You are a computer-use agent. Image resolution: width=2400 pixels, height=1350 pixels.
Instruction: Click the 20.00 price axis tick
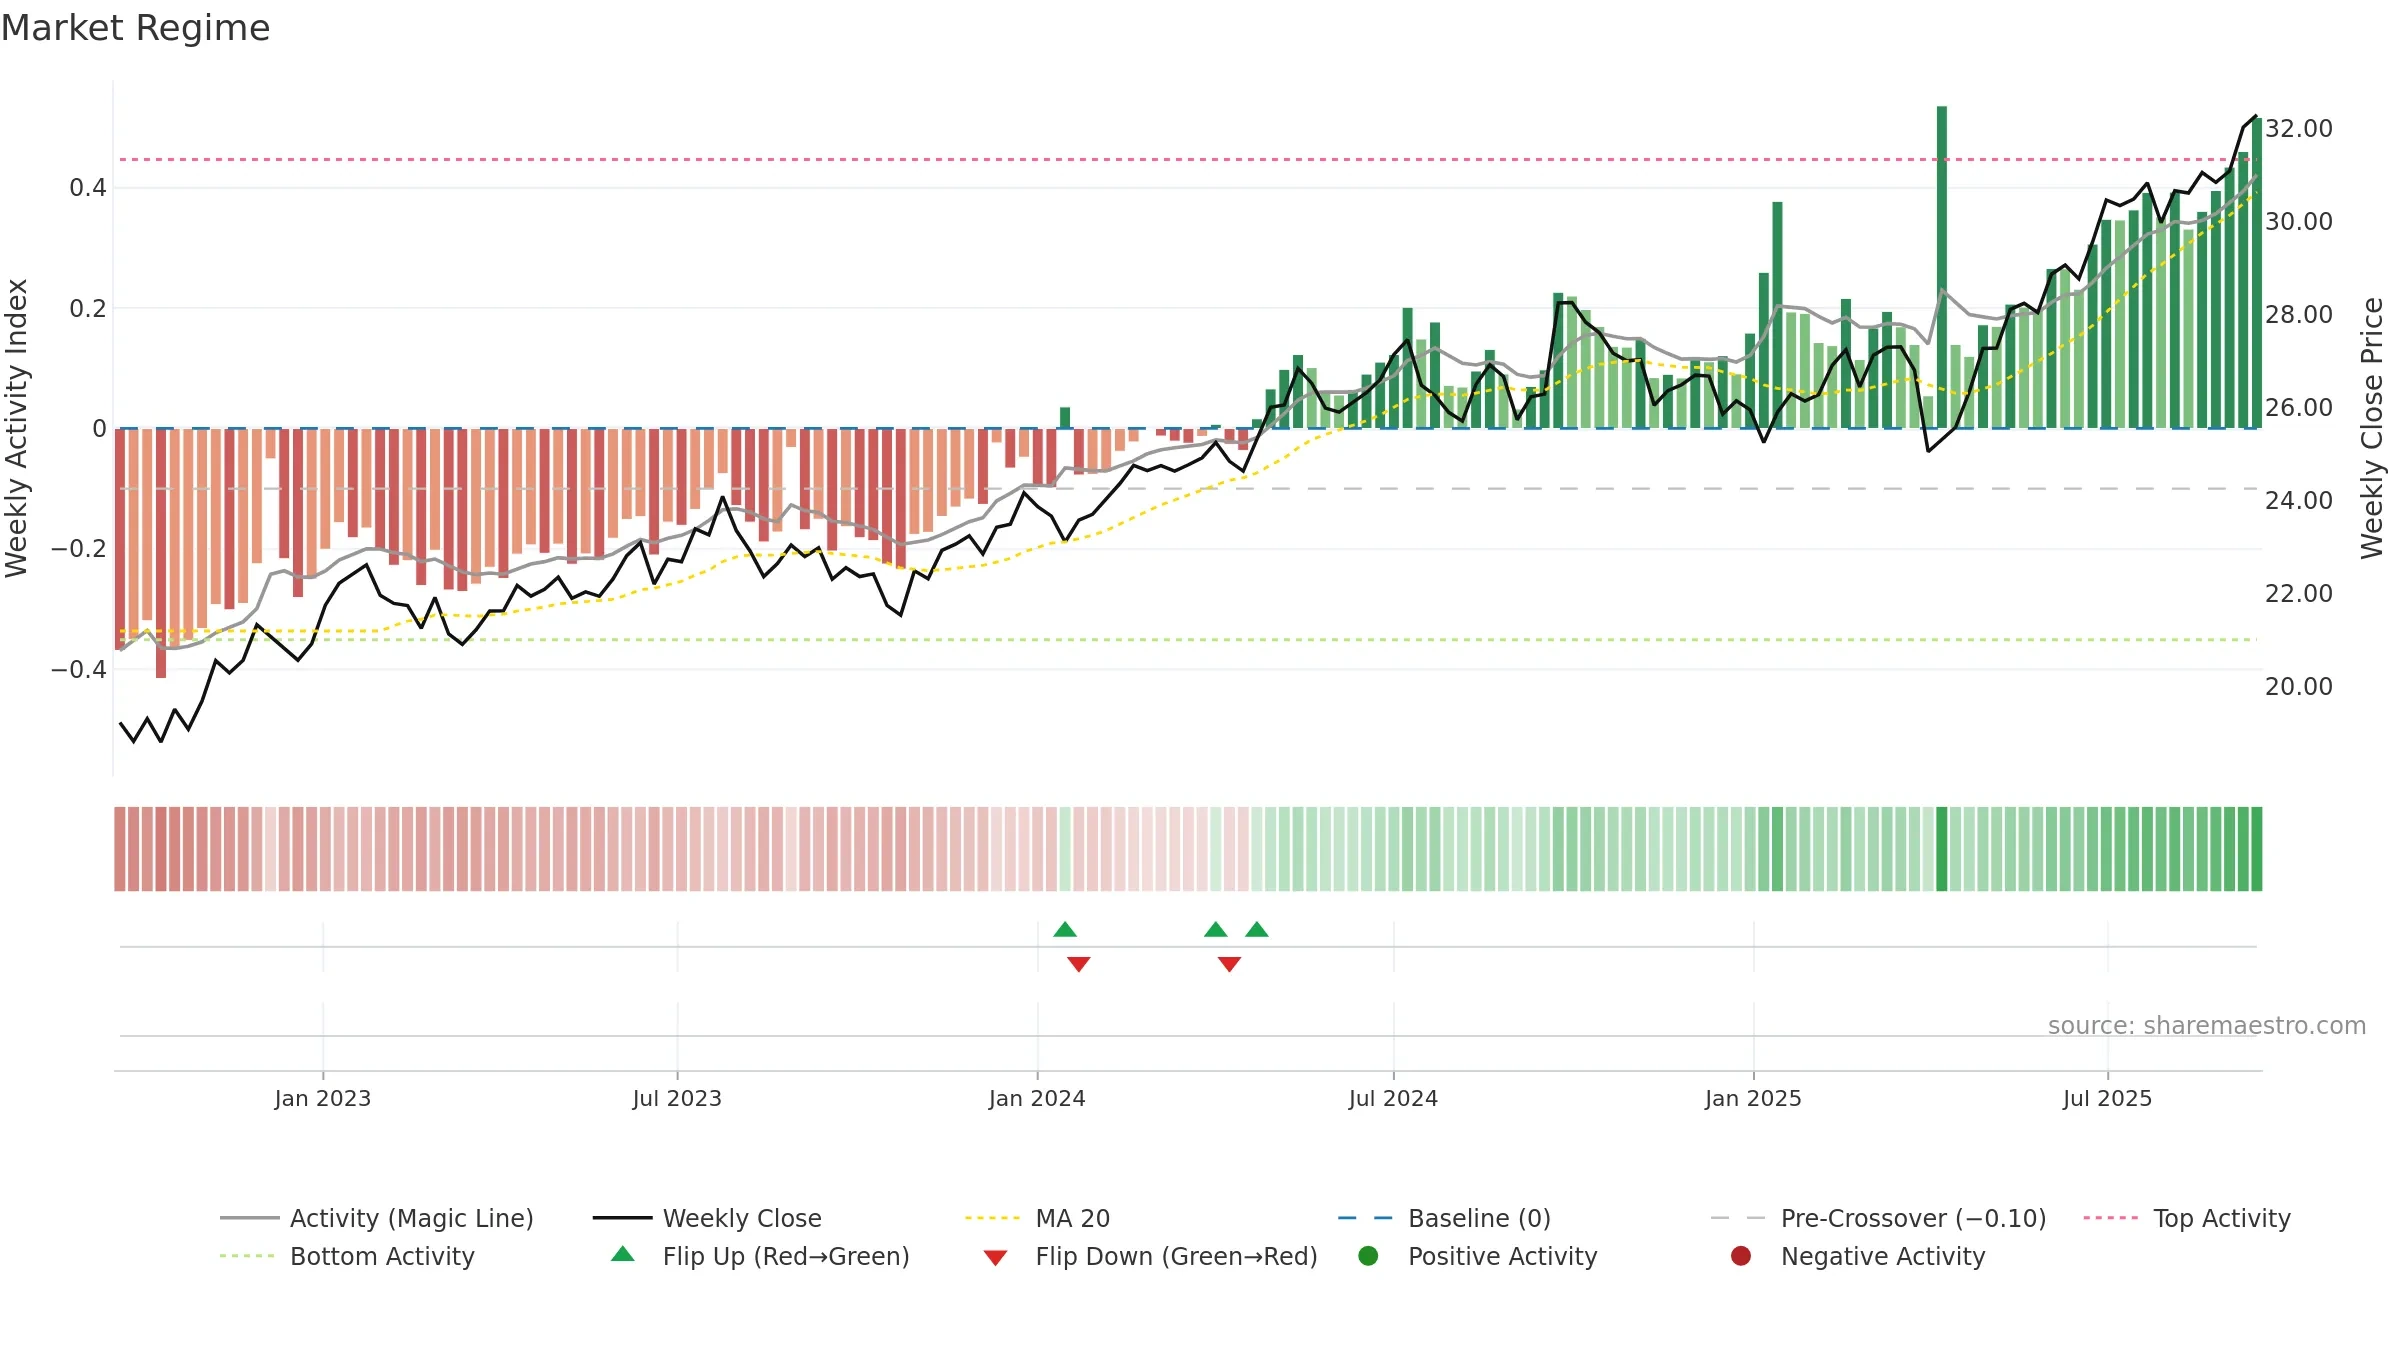tap(2299, 686)
